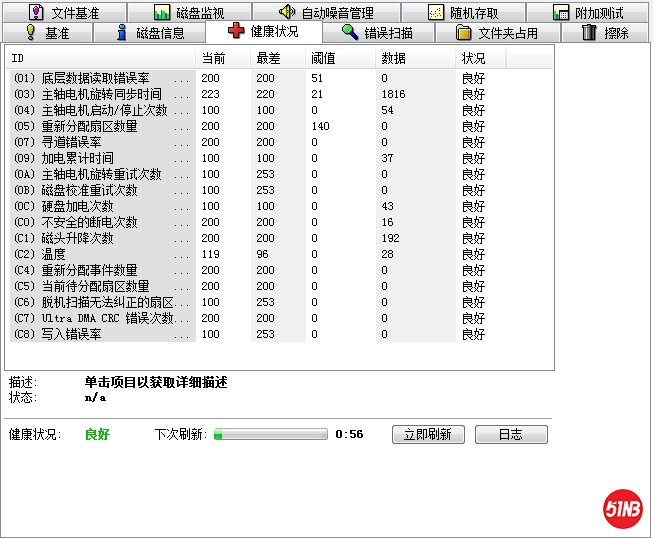Click the 文件基准 tab icon
The height and width of the screenshot is (539, 653).
[37, 13]
